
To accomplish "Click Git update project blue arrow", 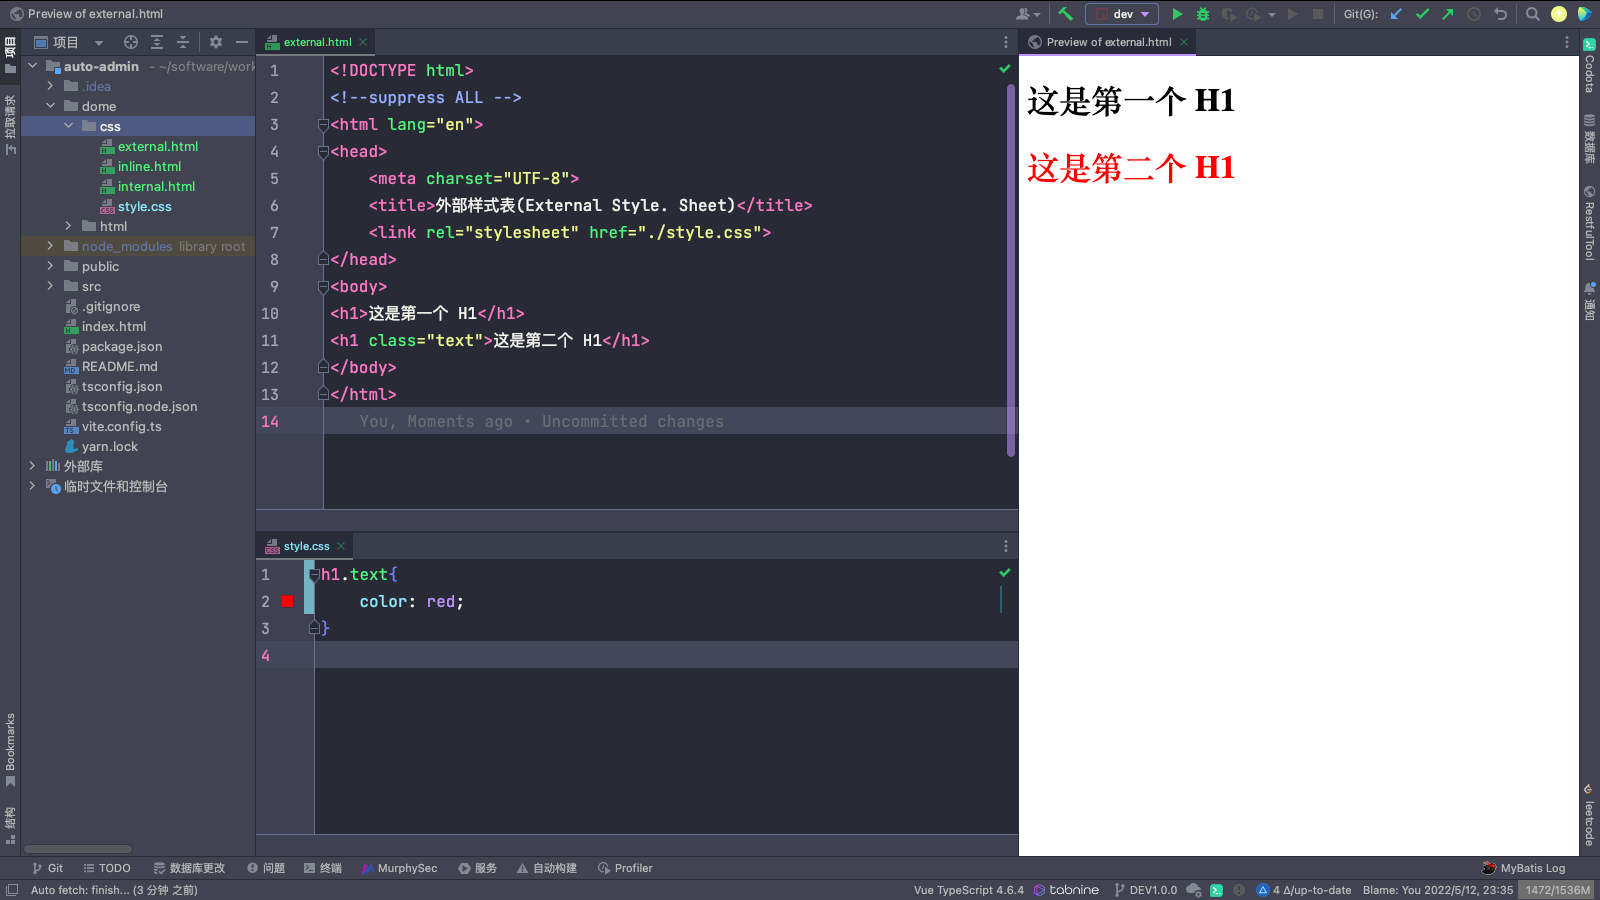I will coord(1396,14).
